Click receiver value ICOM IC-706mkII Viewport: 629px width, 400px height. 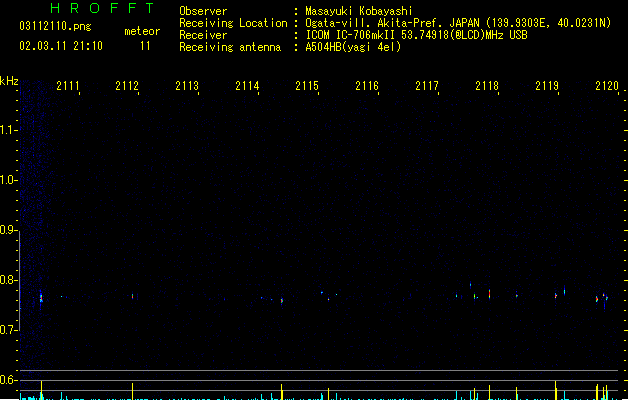[x=351, y=35]
